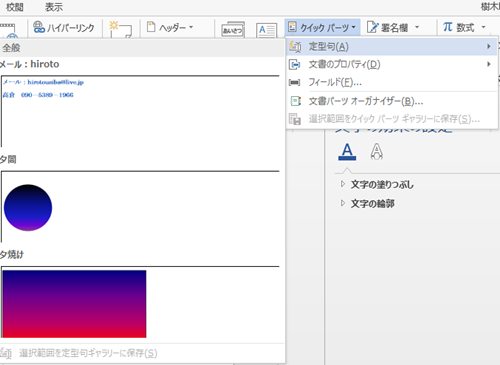
Task: Select the outlined A text effects icon
Action: pyautogui.click(x=377, y=152)
